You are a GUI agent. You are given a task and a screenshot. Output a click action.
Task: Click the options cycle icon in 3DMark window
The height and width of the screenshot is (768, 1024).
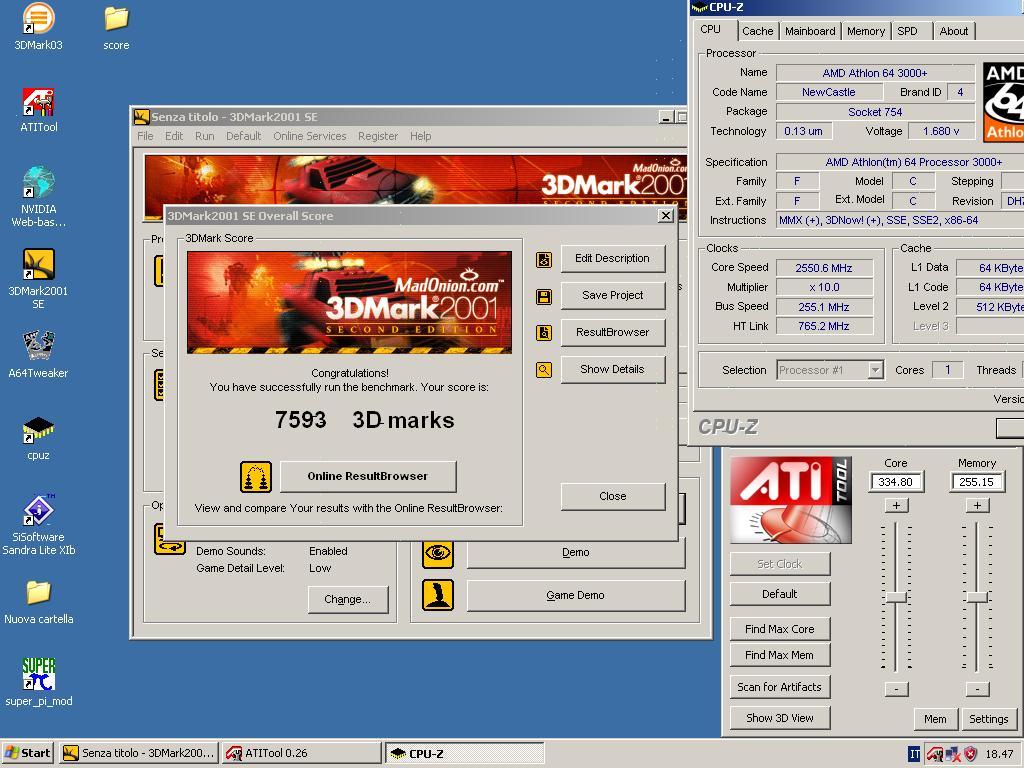pos(170,539)
